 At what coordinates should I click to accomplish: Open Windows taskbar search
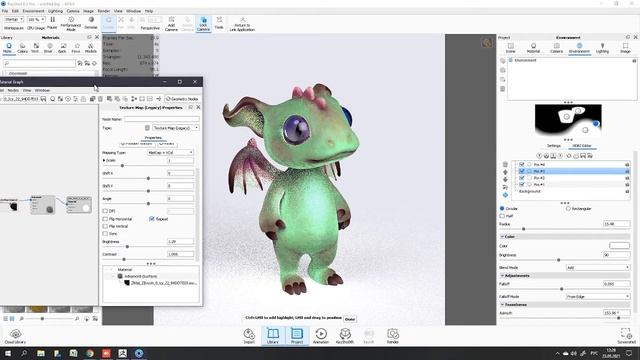24,353
